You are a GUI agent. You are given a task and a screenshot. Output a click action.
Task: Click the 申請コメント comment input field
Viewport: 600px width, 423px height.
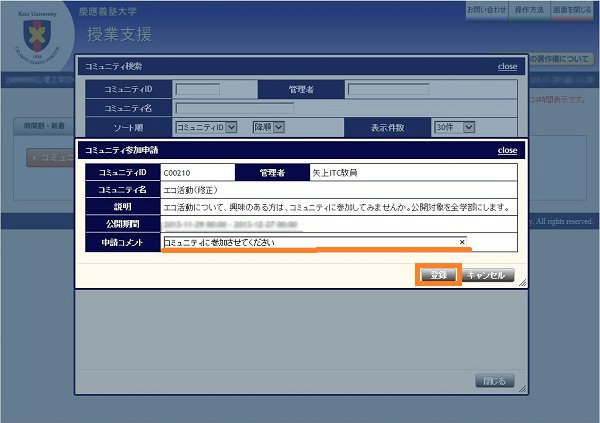310,243
